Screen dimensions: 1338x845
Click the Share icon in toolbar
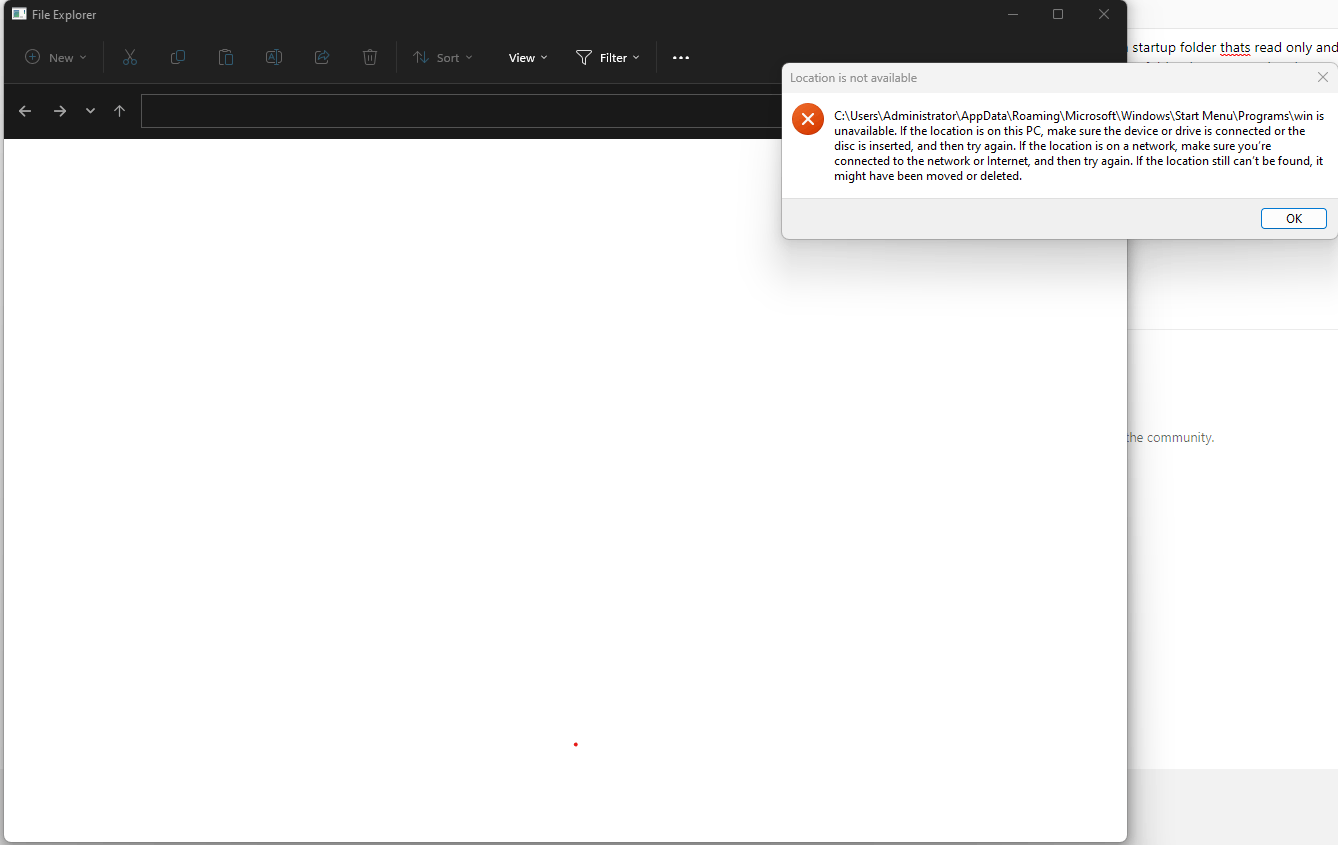(x=322, y=58)
